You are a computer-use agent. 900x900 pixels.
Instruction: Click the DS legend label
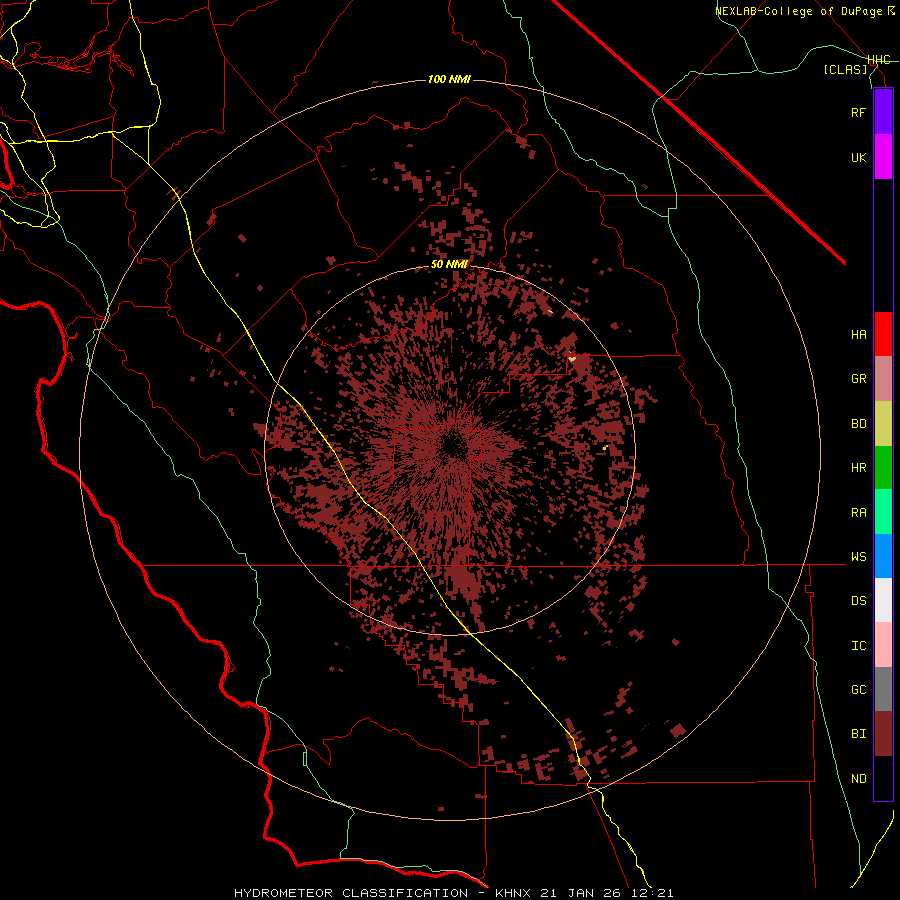[x=858, y=601]
